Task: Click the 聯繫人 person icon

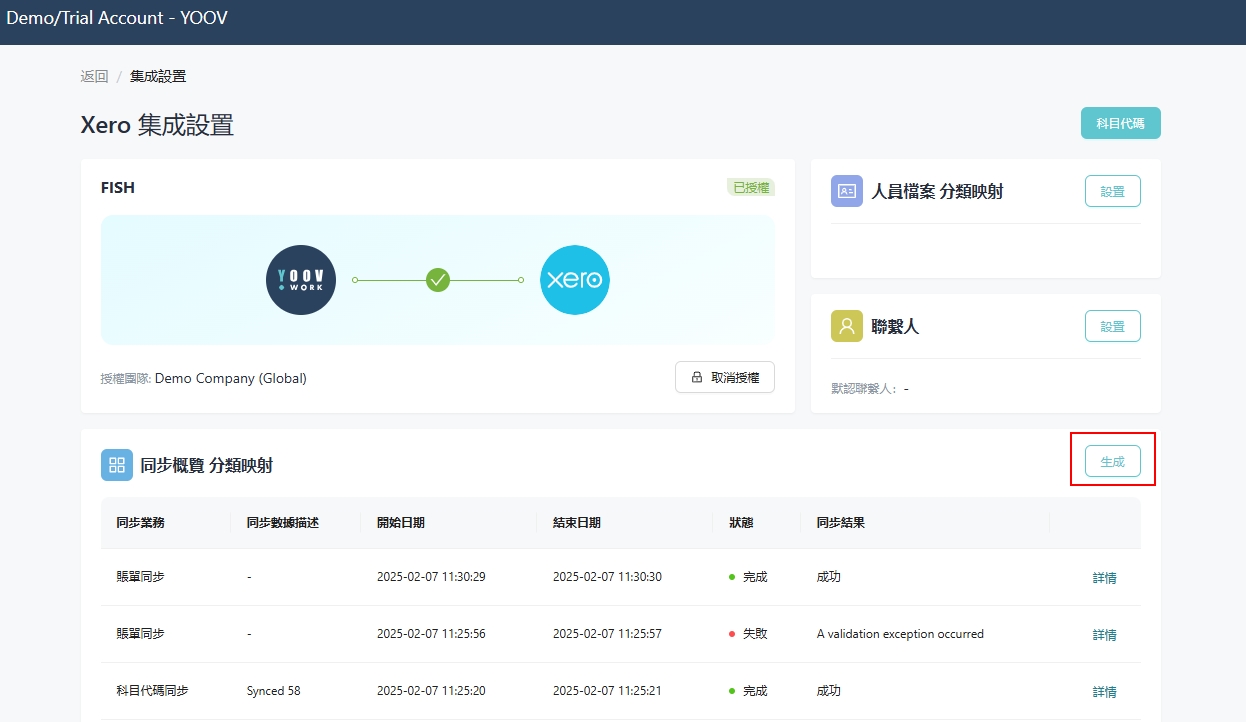Action: (x=847, y=326)
